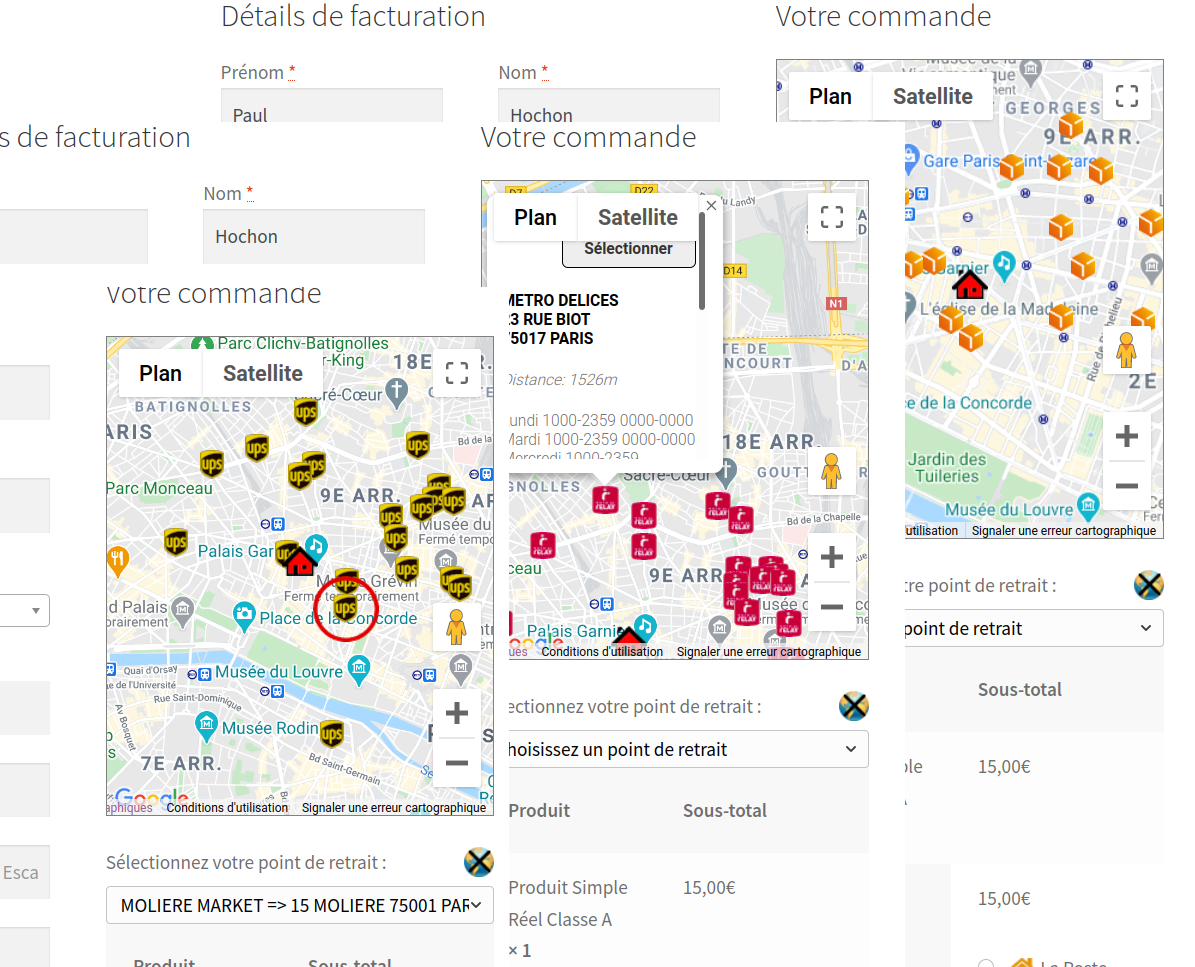The height and width of the screenshot is (967, 1195).
Task: Pick the Street View pegman on the UPS map
Action: pyautogui.click(x=456, y=627)
